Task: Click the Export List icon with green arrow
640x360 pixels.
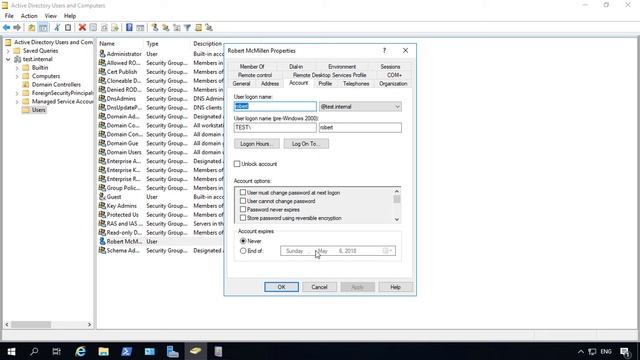Action: [x=116, y=27]
